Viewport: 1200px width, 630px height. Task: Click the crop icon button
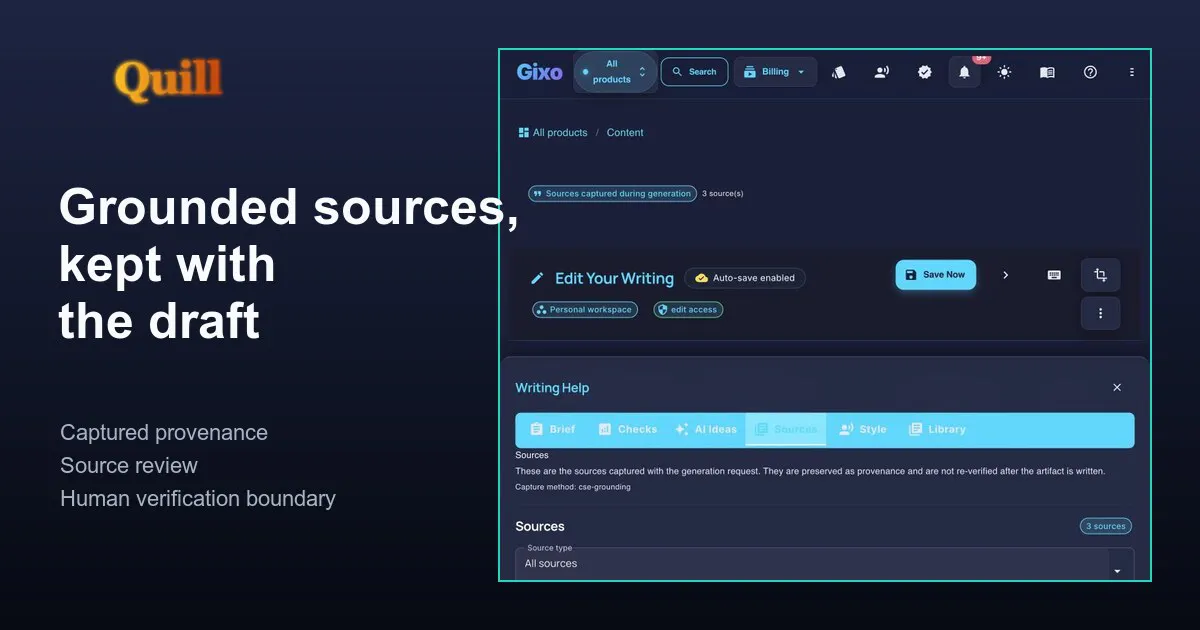click(1100, 275)
